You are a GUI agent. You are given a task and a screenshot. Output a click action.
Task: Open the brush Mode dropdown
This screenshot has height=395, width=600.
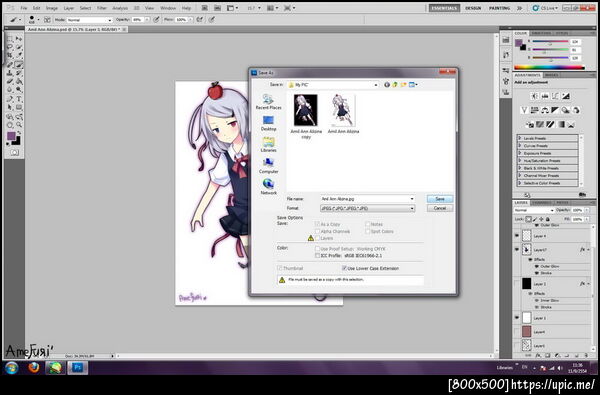[x=89, y=20]
